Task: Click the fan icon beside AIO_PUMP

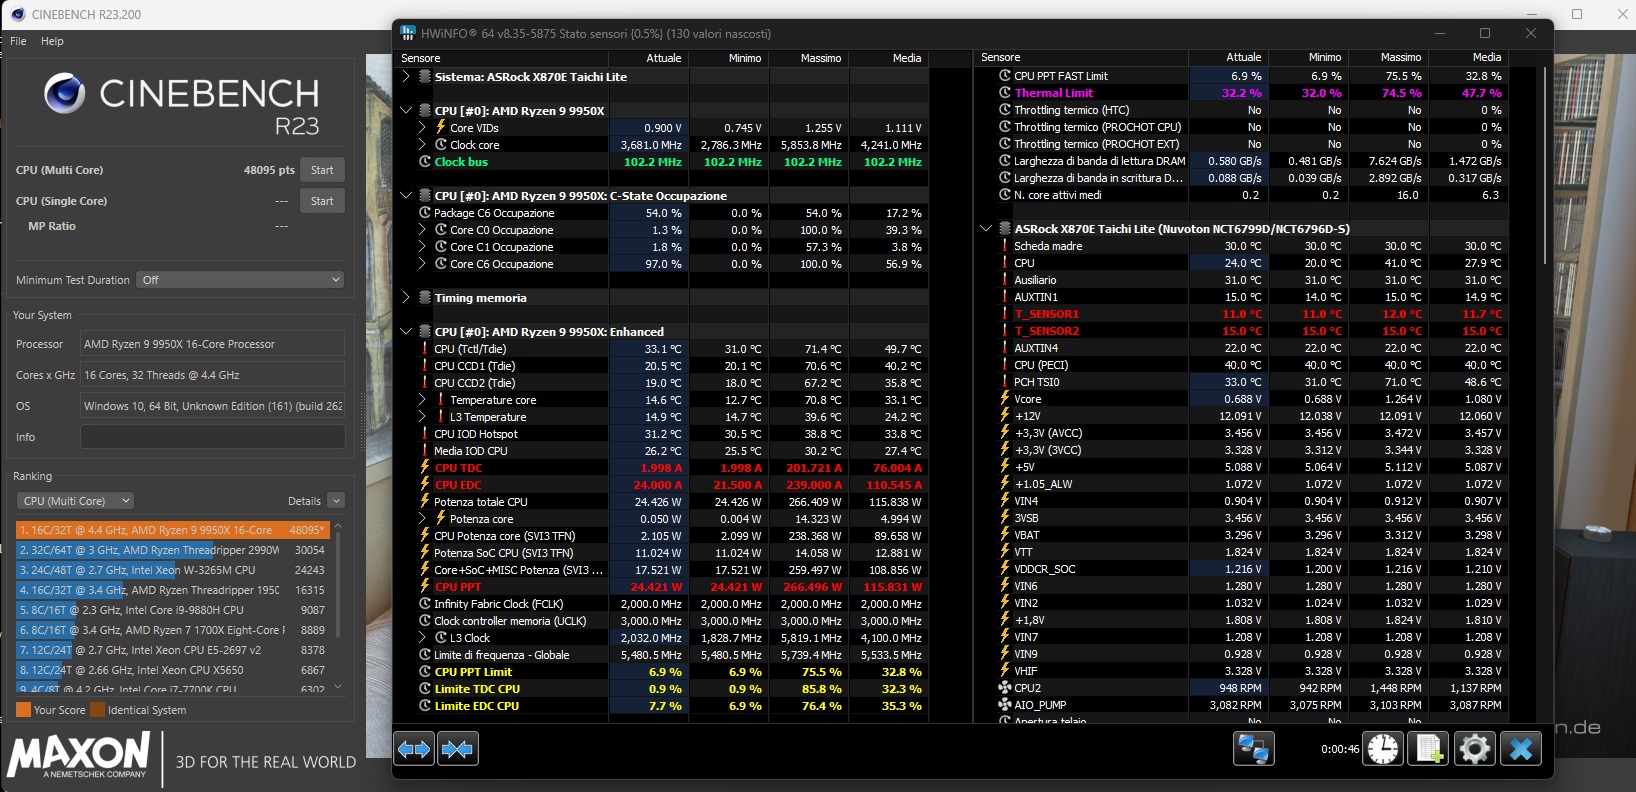Action: point(1005,705)
